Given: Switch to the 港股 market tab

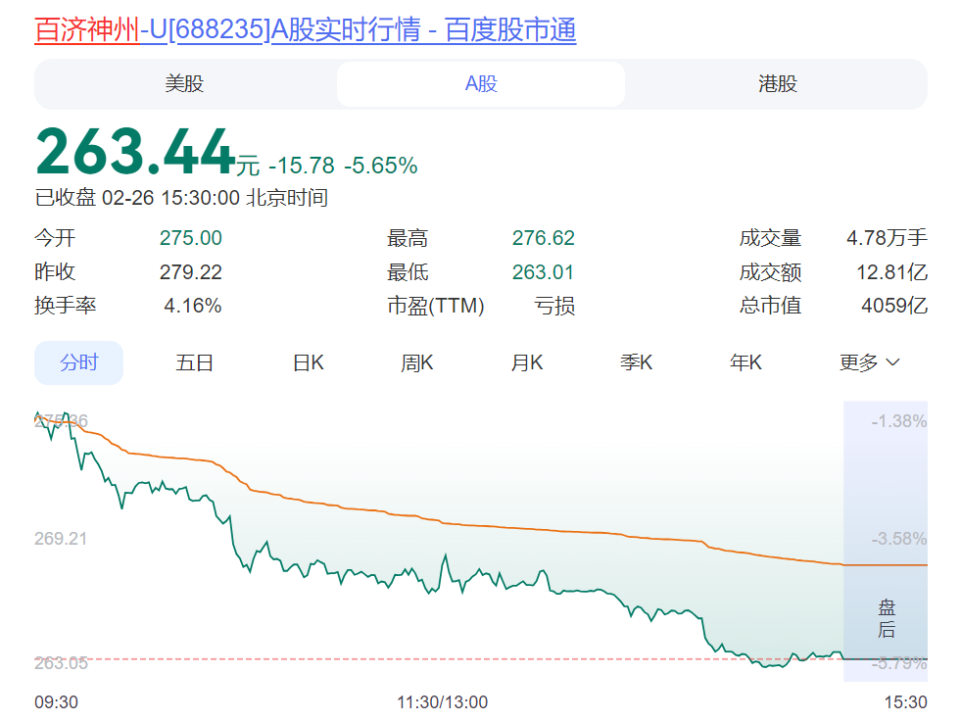Looking at the screenshot, I should [776, 84].
